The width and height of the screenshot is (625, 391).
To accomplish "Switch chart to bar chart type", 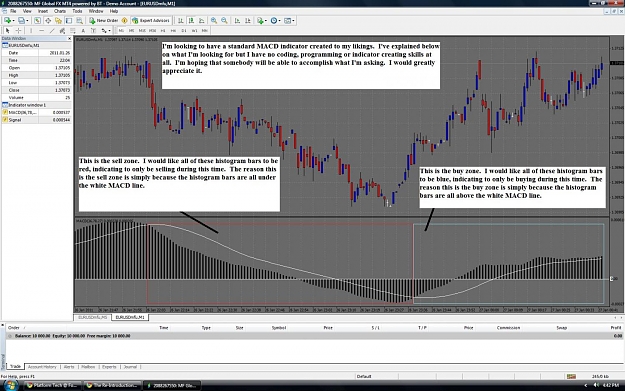I will [181, 20].
